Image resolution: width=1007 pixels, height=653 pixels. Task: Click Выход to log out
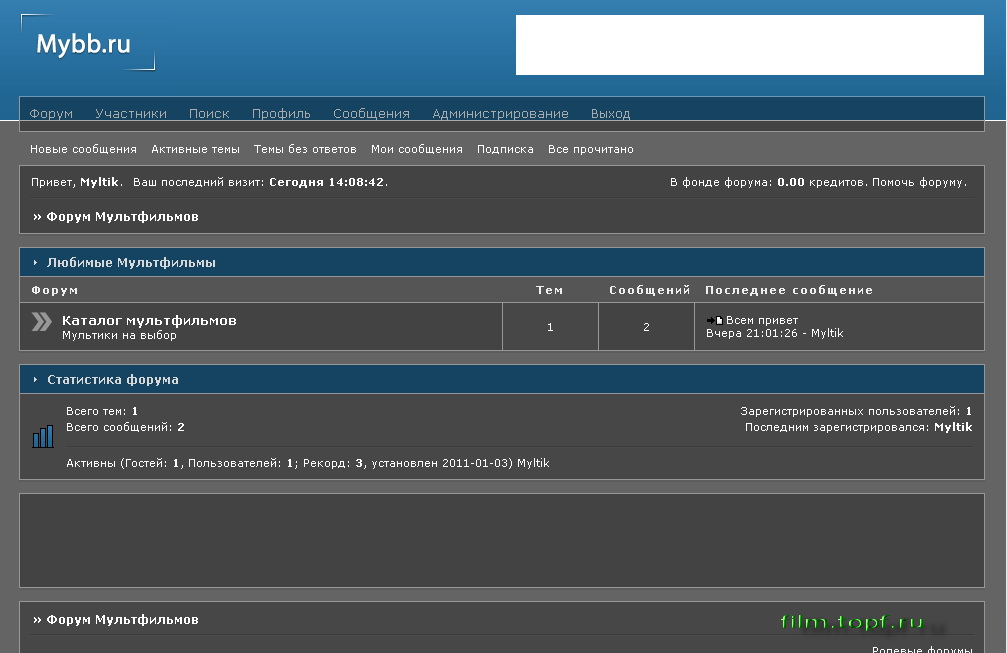pyautogui.click(x=610, y=114)
